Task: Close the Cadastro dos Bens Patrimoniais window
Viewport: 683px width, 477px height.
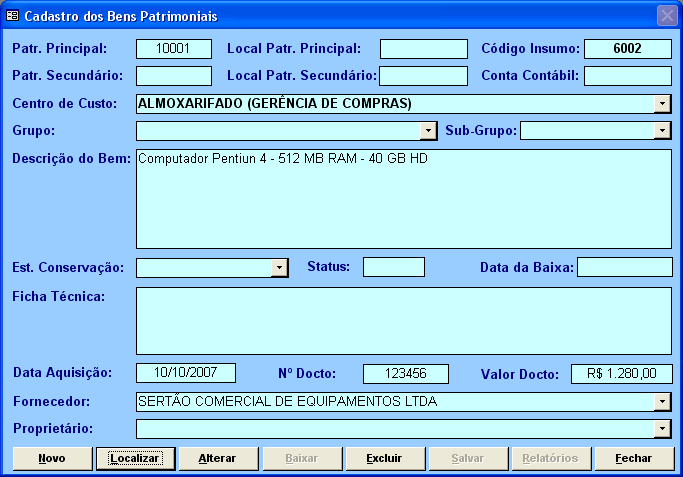Action: pos(667,16)
